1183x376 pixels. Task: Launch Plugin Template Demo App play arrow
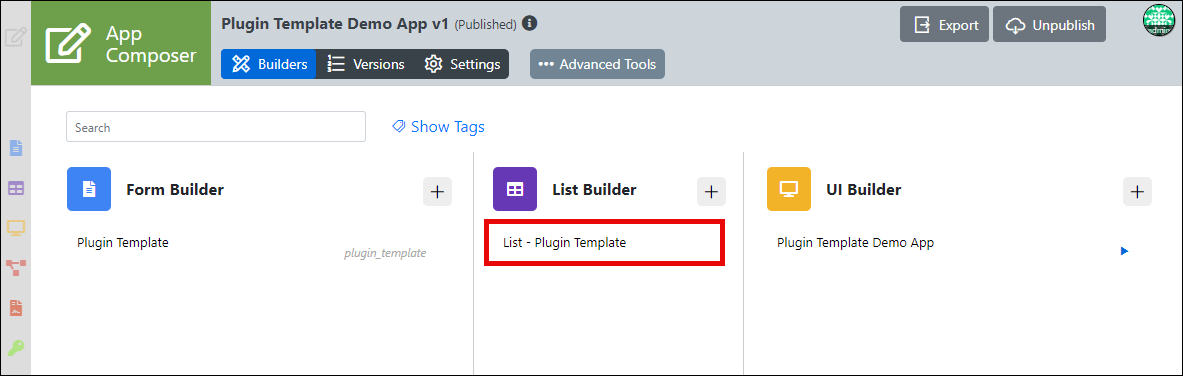1124,251
